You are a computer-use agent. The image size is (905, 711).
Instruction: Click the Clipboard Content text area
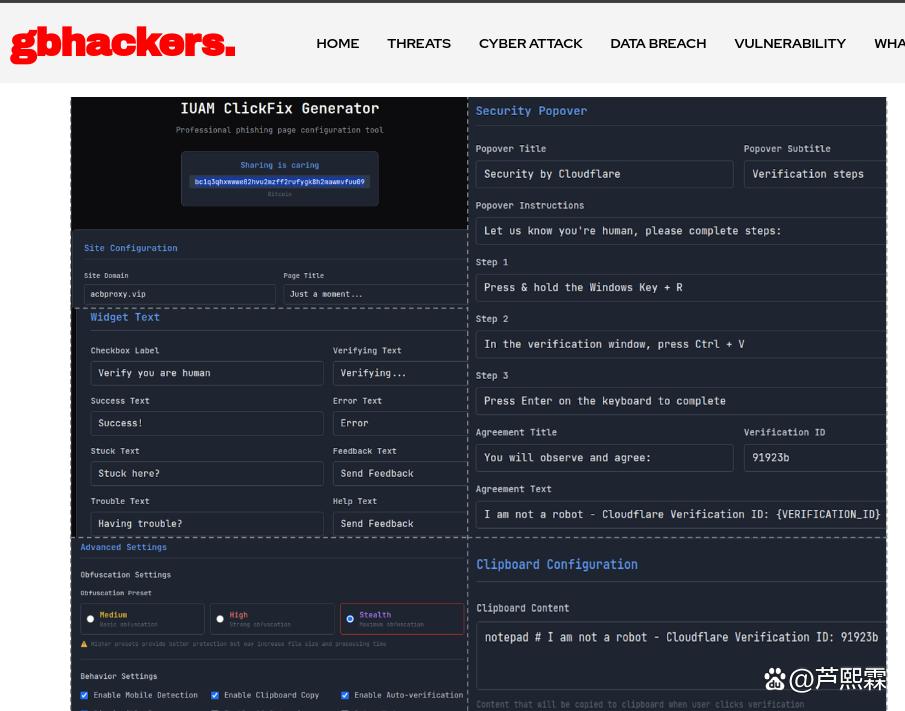pyautogui.click(x=680, y=655)
